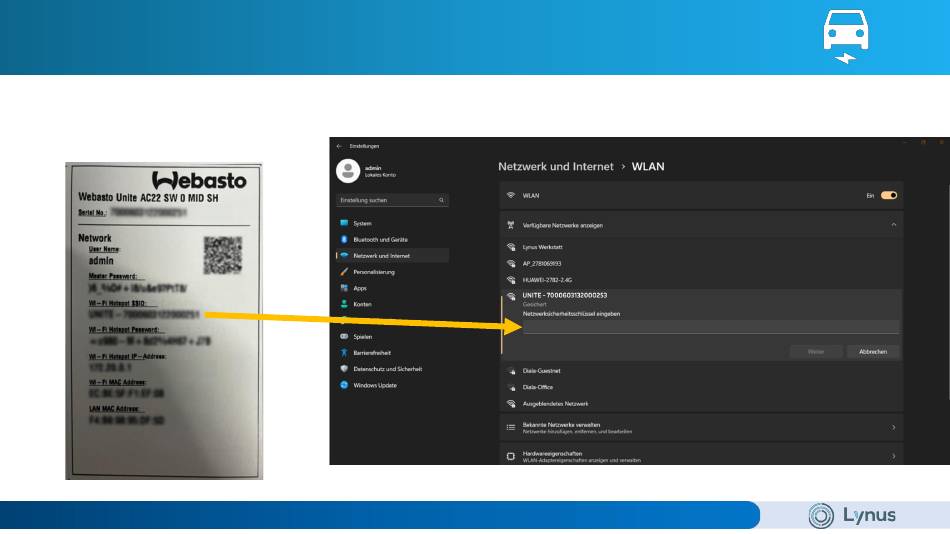
Task: Collapse Verfügbare Netzwerke anzeigen chevron
Action: click(x=894, y=225)
